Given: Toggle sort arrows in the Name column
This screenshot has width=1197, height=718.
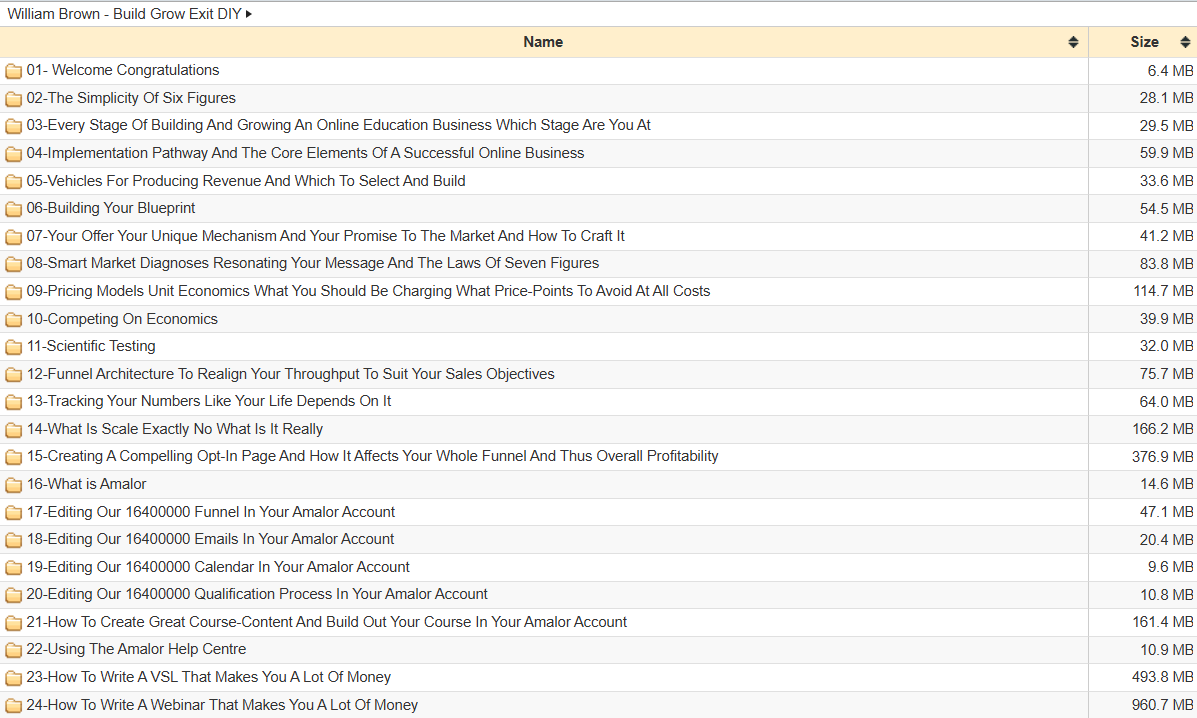Looking at the screenshot, I should click(x=1073, y=42).
